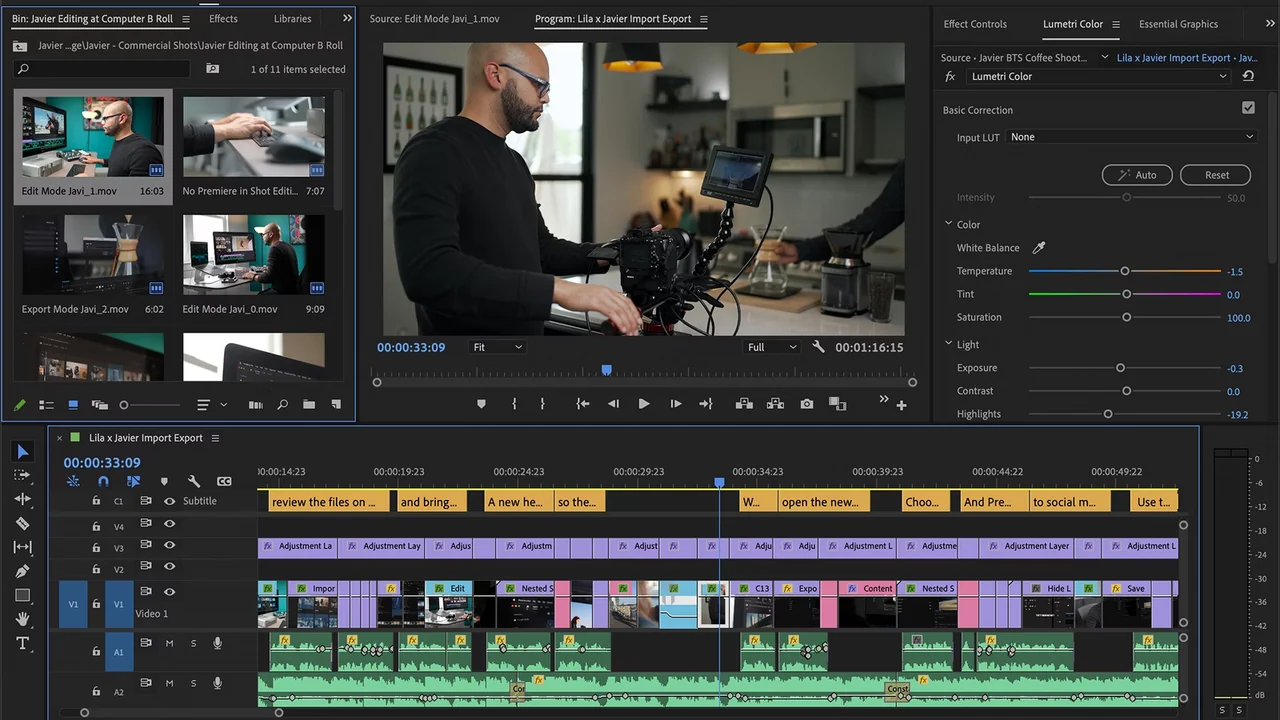Select the Hand tool
1280x720 pixels.
point(23,619)
